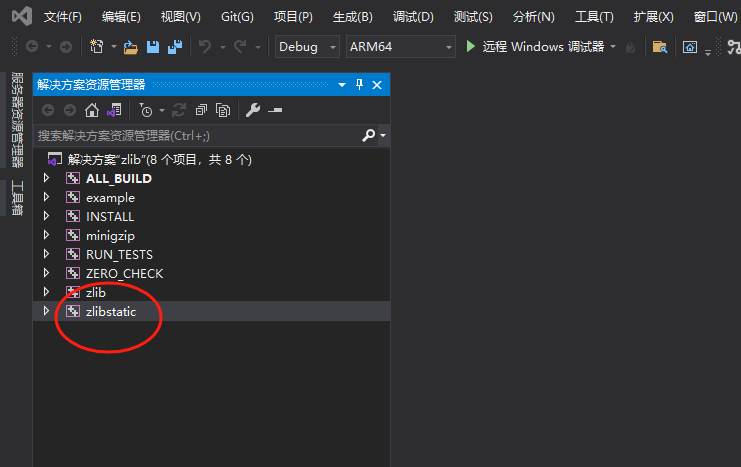
Task: Click the find in files icon
Action: (660, 47)
